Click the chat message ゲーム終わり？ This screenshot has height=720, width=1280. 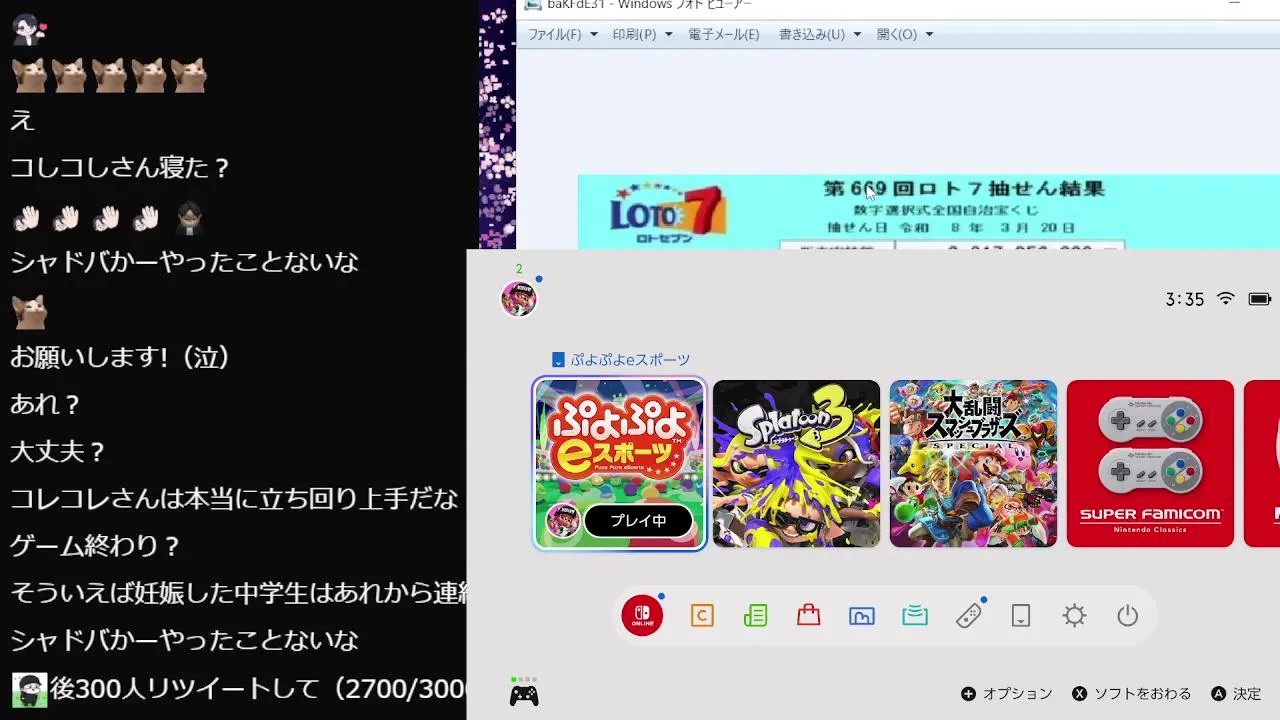tap(96, 546)
